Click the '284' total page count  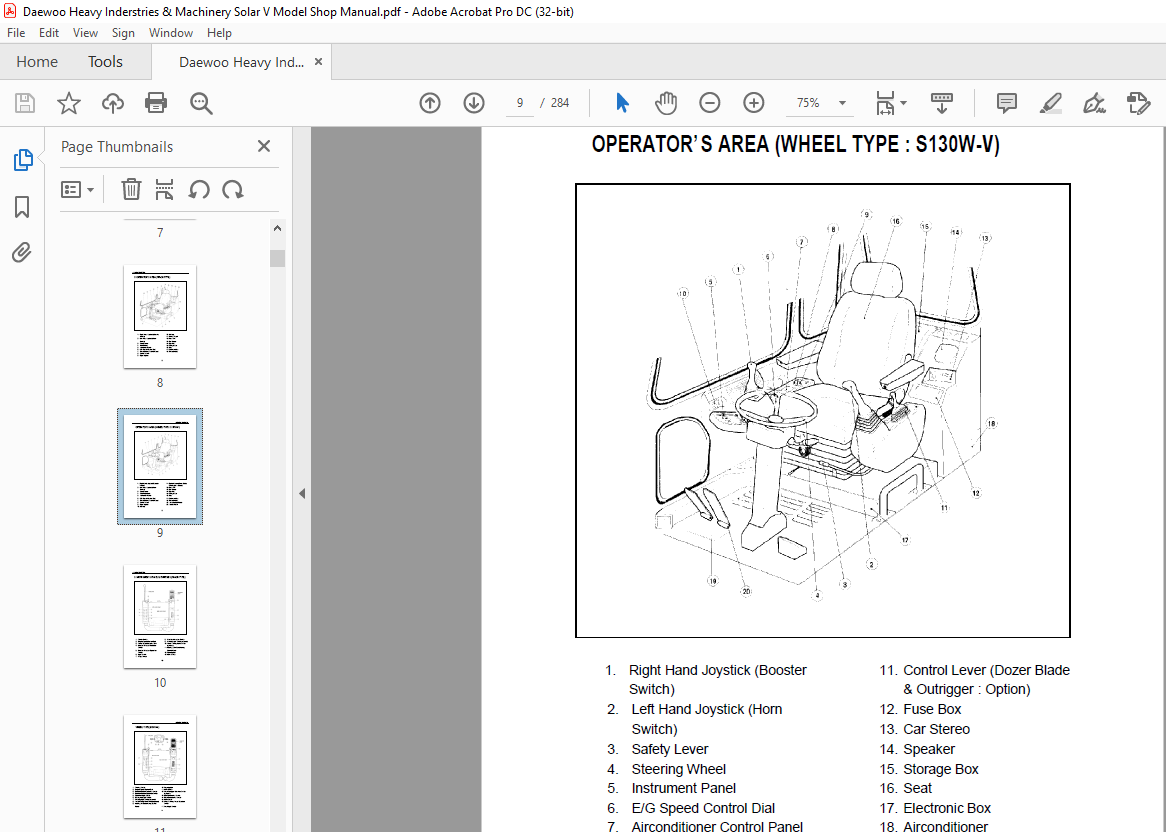560,103
